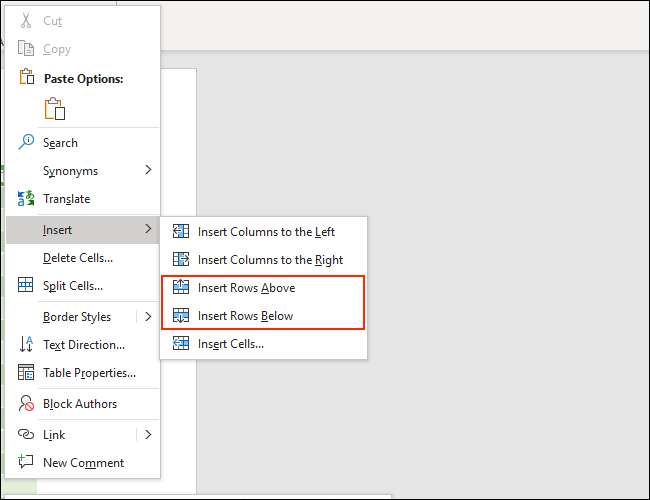Click the Table Properties icon
The width and height of the screenshot is (650, 500).
point(26,373)
